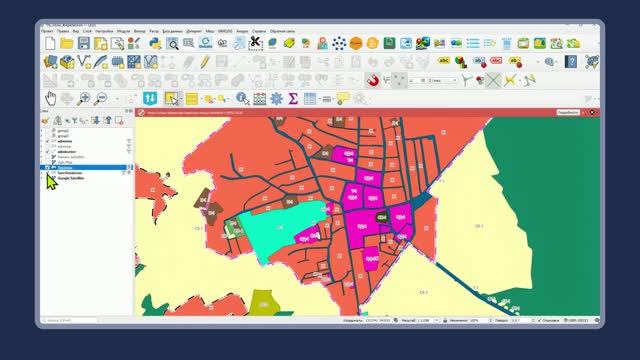Screen dimensions: 640x360
Task: Click the dark blue help book icon
Action: point(571,62)
